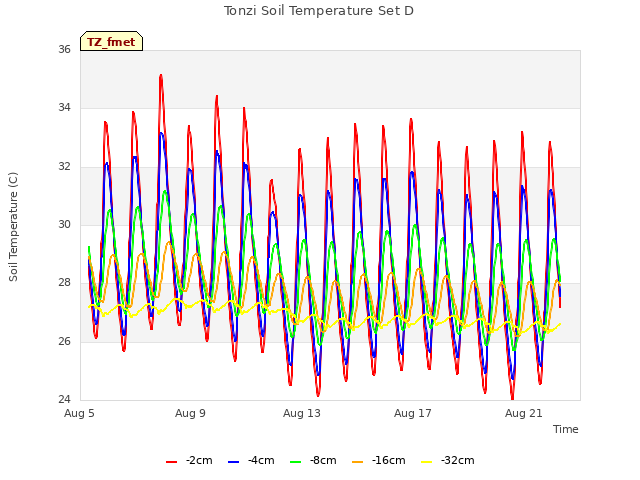This screenshot has width=640, height=480.
Task: Click the Soil Temperature (C) axis label
Action: pyautogui.click(x=13, y=227)
